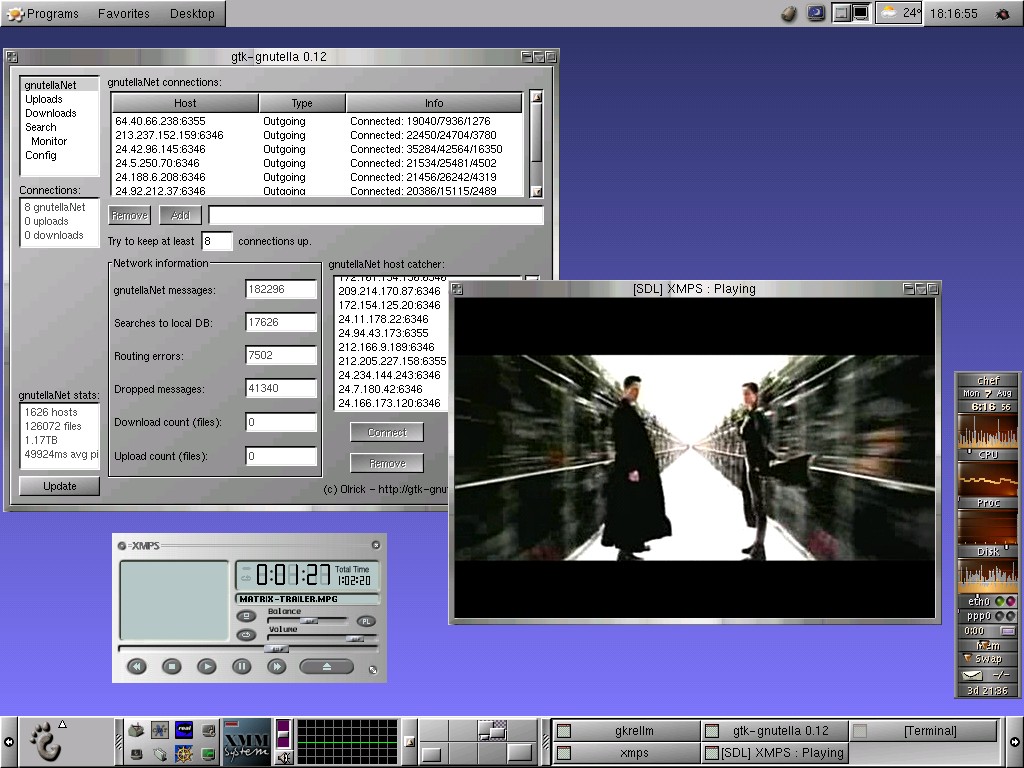Launch RealPlayer from the panel
Viewport: 1024px width, 768px height.
coord(184,729)
